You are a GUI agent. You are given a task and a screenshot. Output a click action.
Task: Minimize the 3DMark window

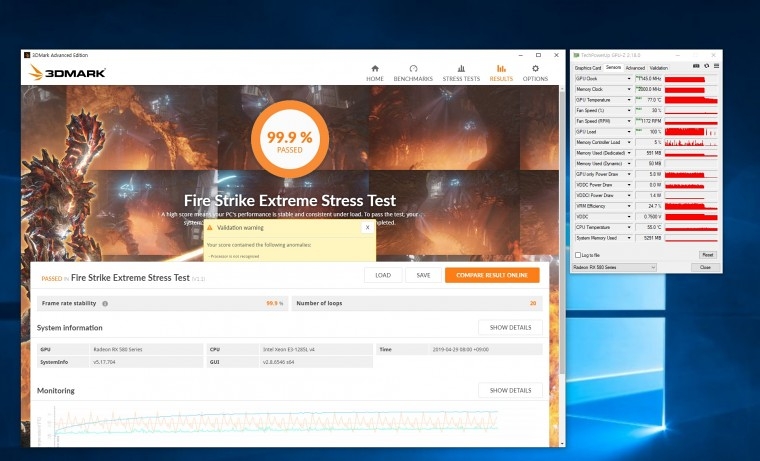(521, 55)
